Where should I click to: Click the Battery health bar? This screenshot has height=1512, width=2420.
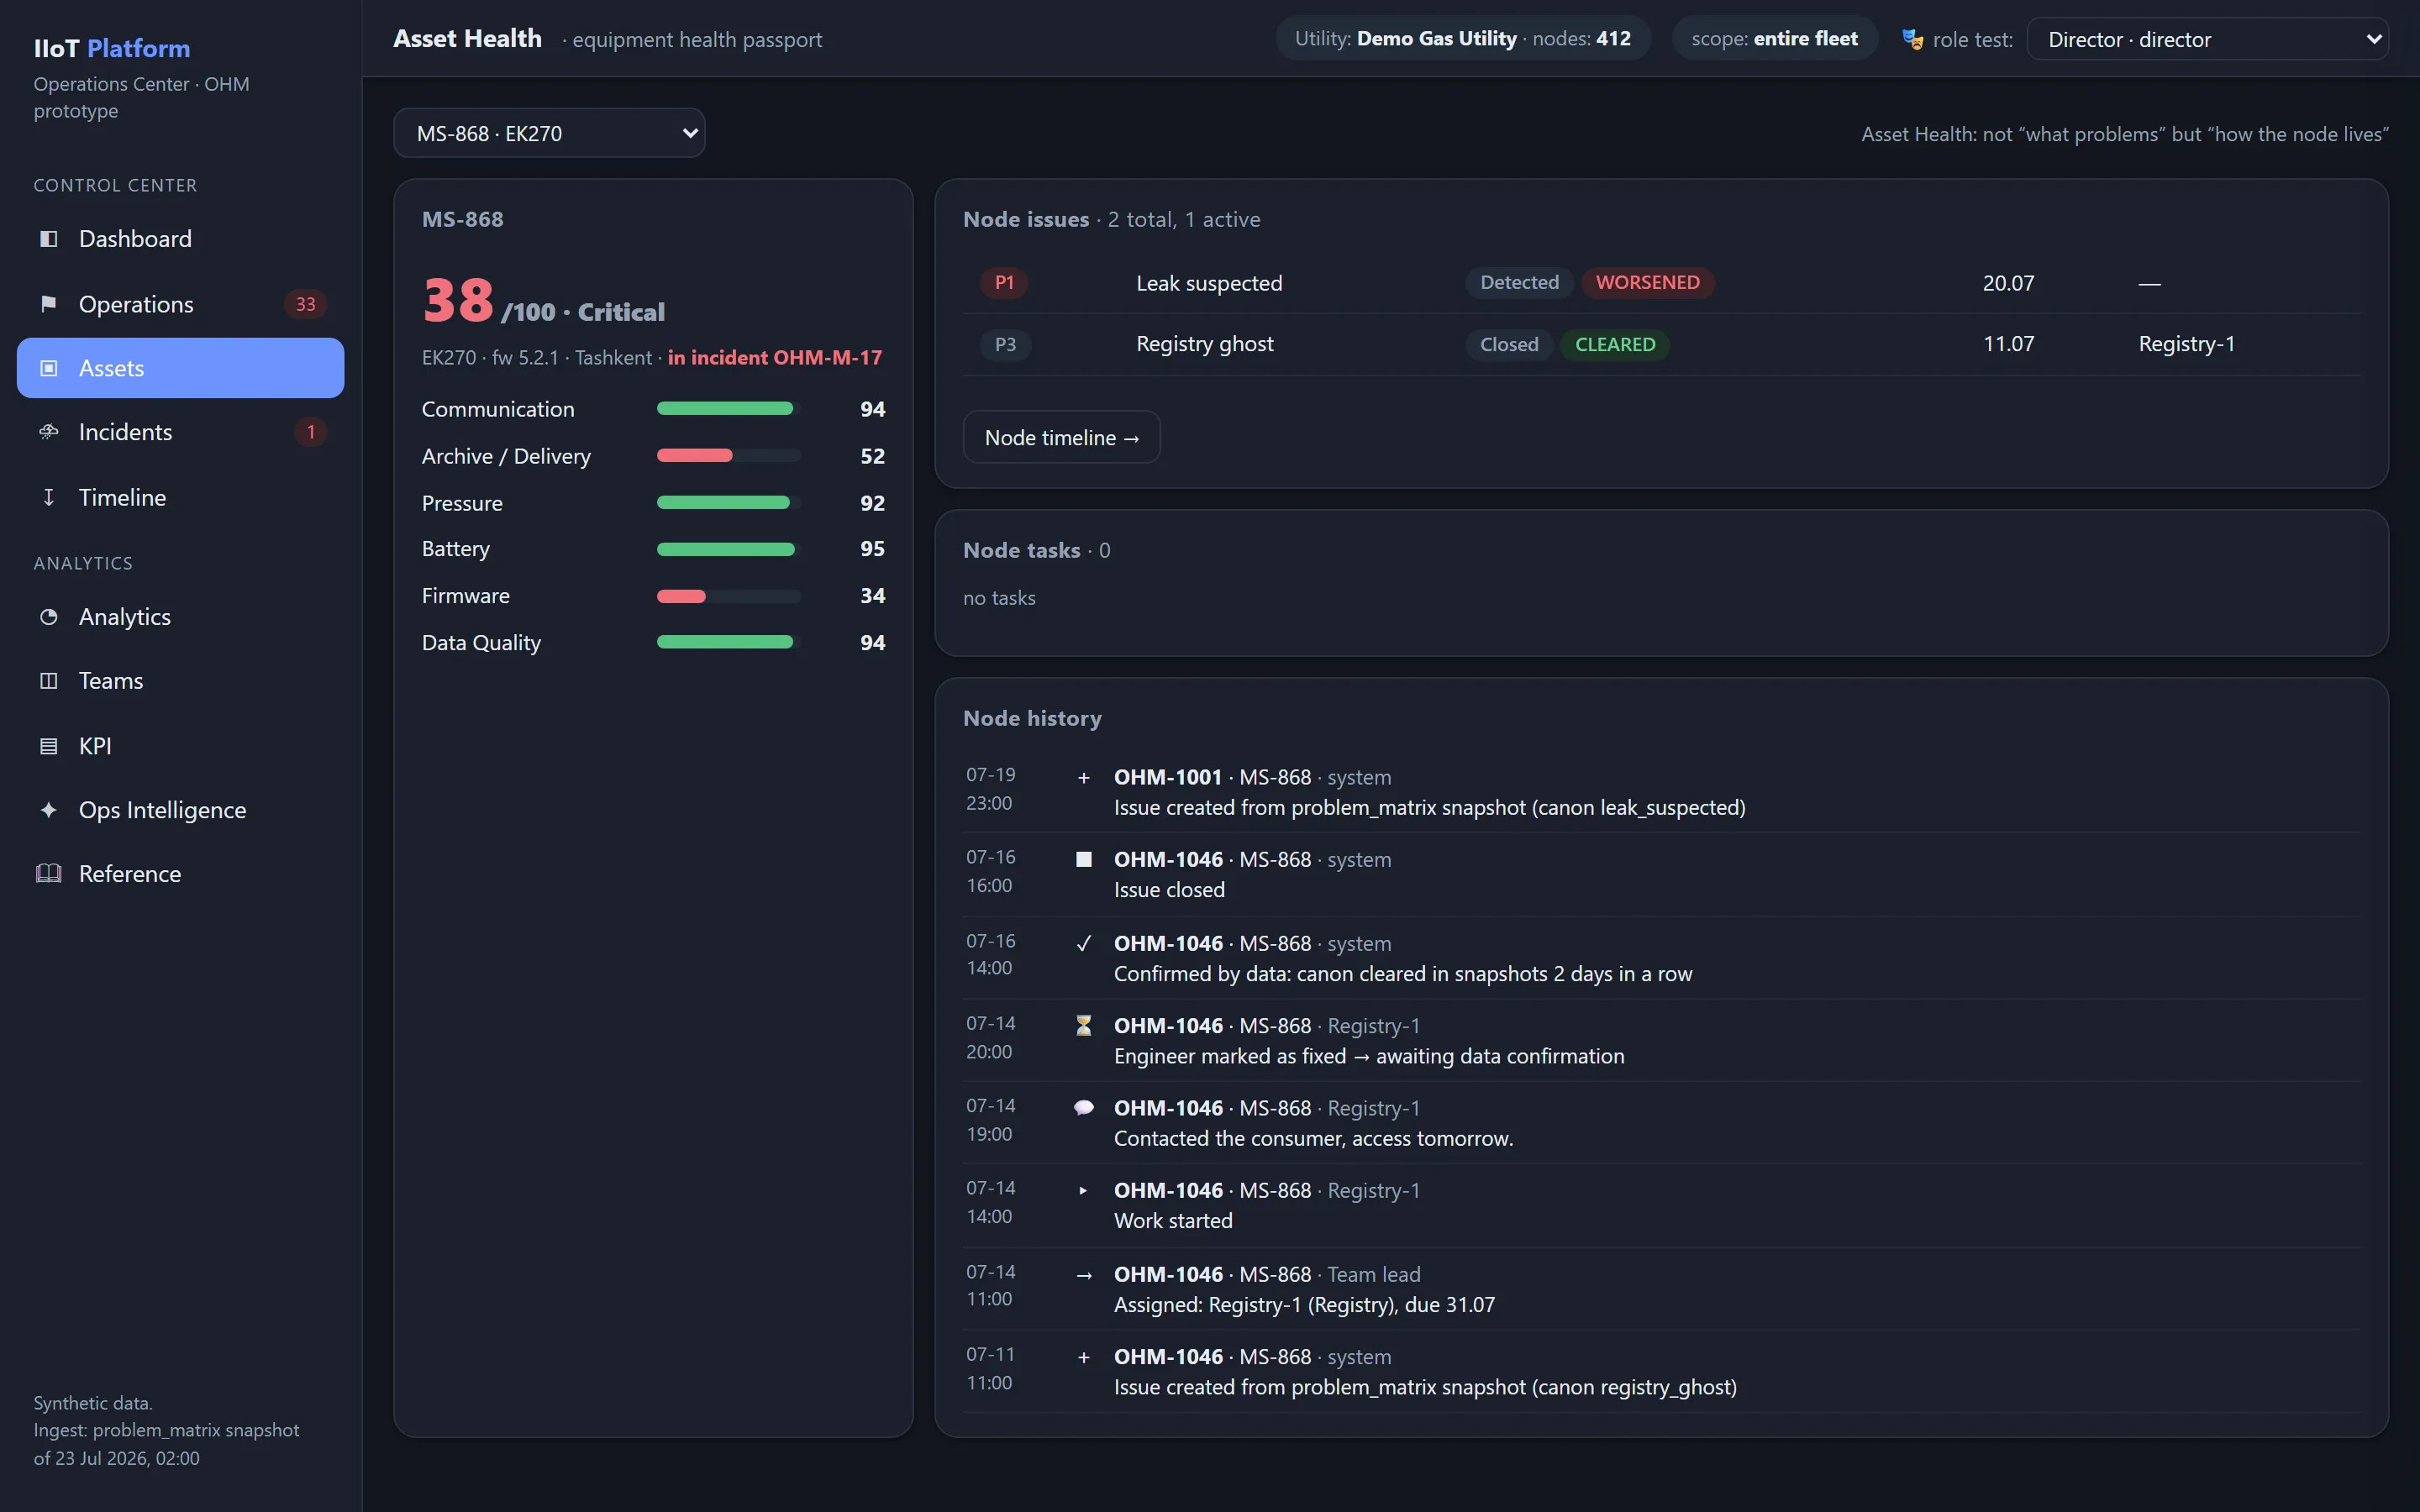click(728, 549)
